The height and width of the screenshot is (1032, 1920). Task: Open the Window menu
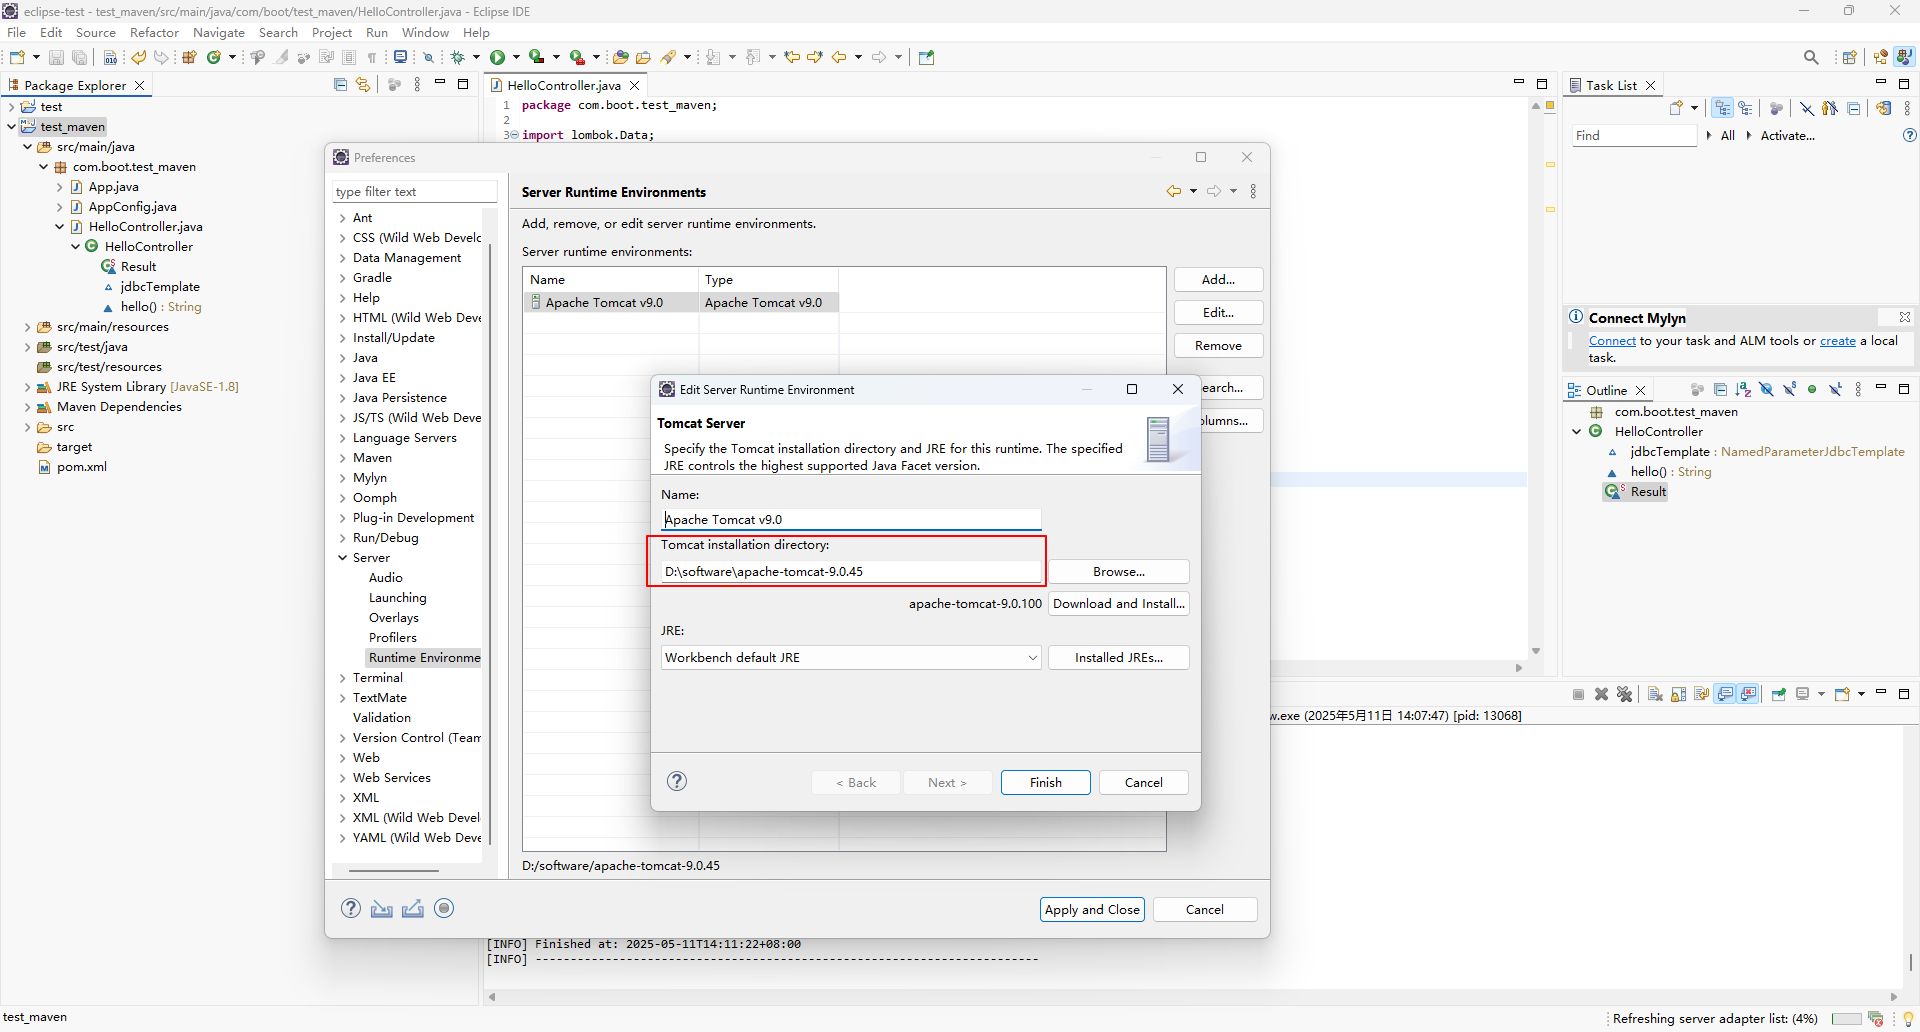[425, 32]
